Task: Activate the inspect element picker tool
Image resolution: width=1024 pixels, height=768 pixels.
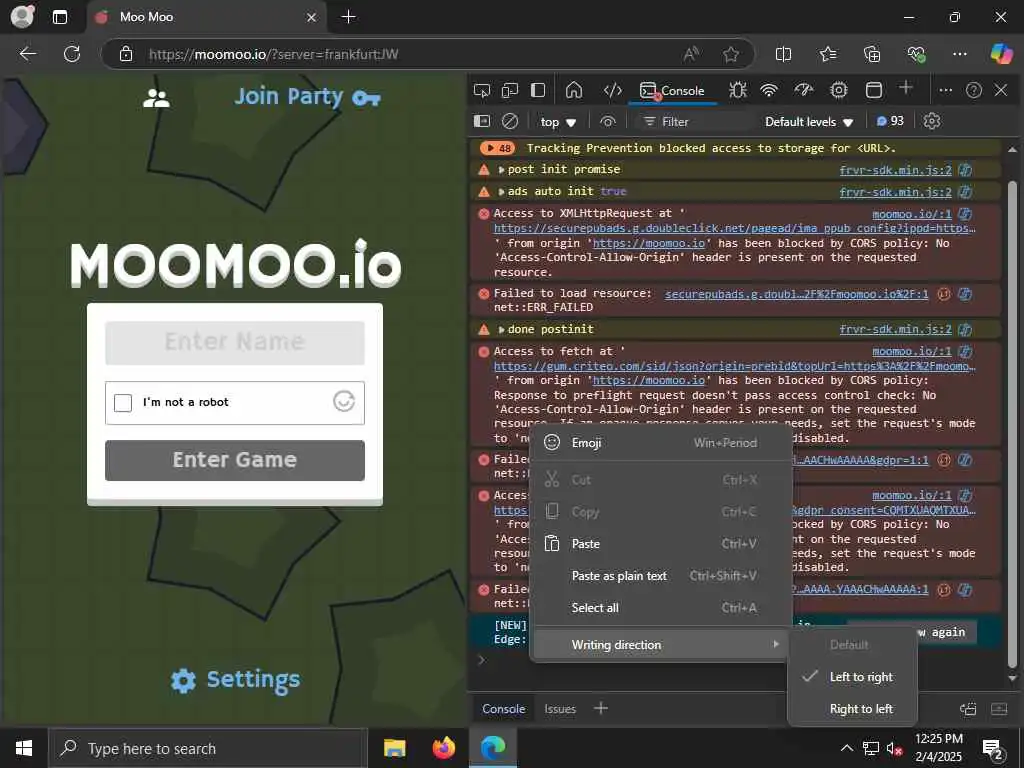Action: (482, 90)
